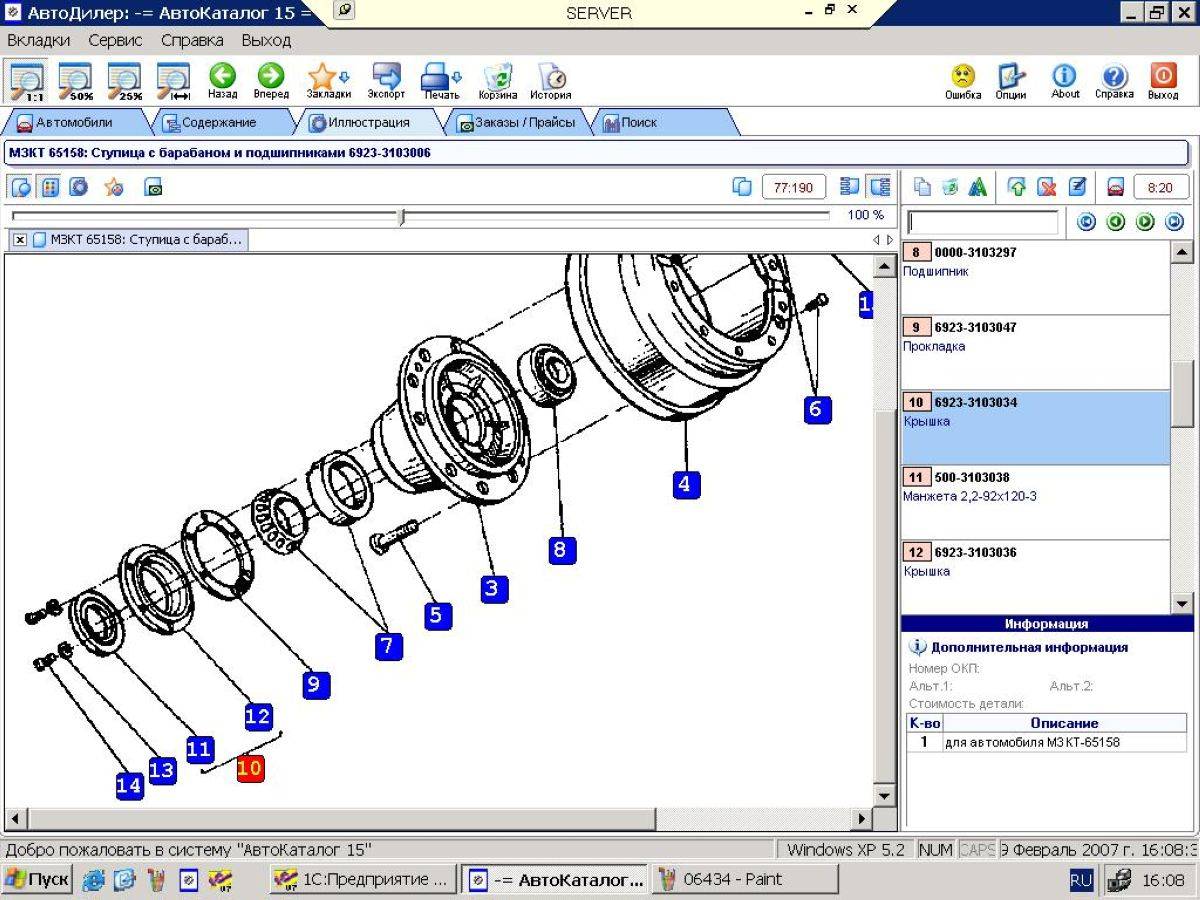Image resolution: width=1200 pixels, height=900 pixels.
Task: Click the 8:20 counter field
Action: point(1160,187)
